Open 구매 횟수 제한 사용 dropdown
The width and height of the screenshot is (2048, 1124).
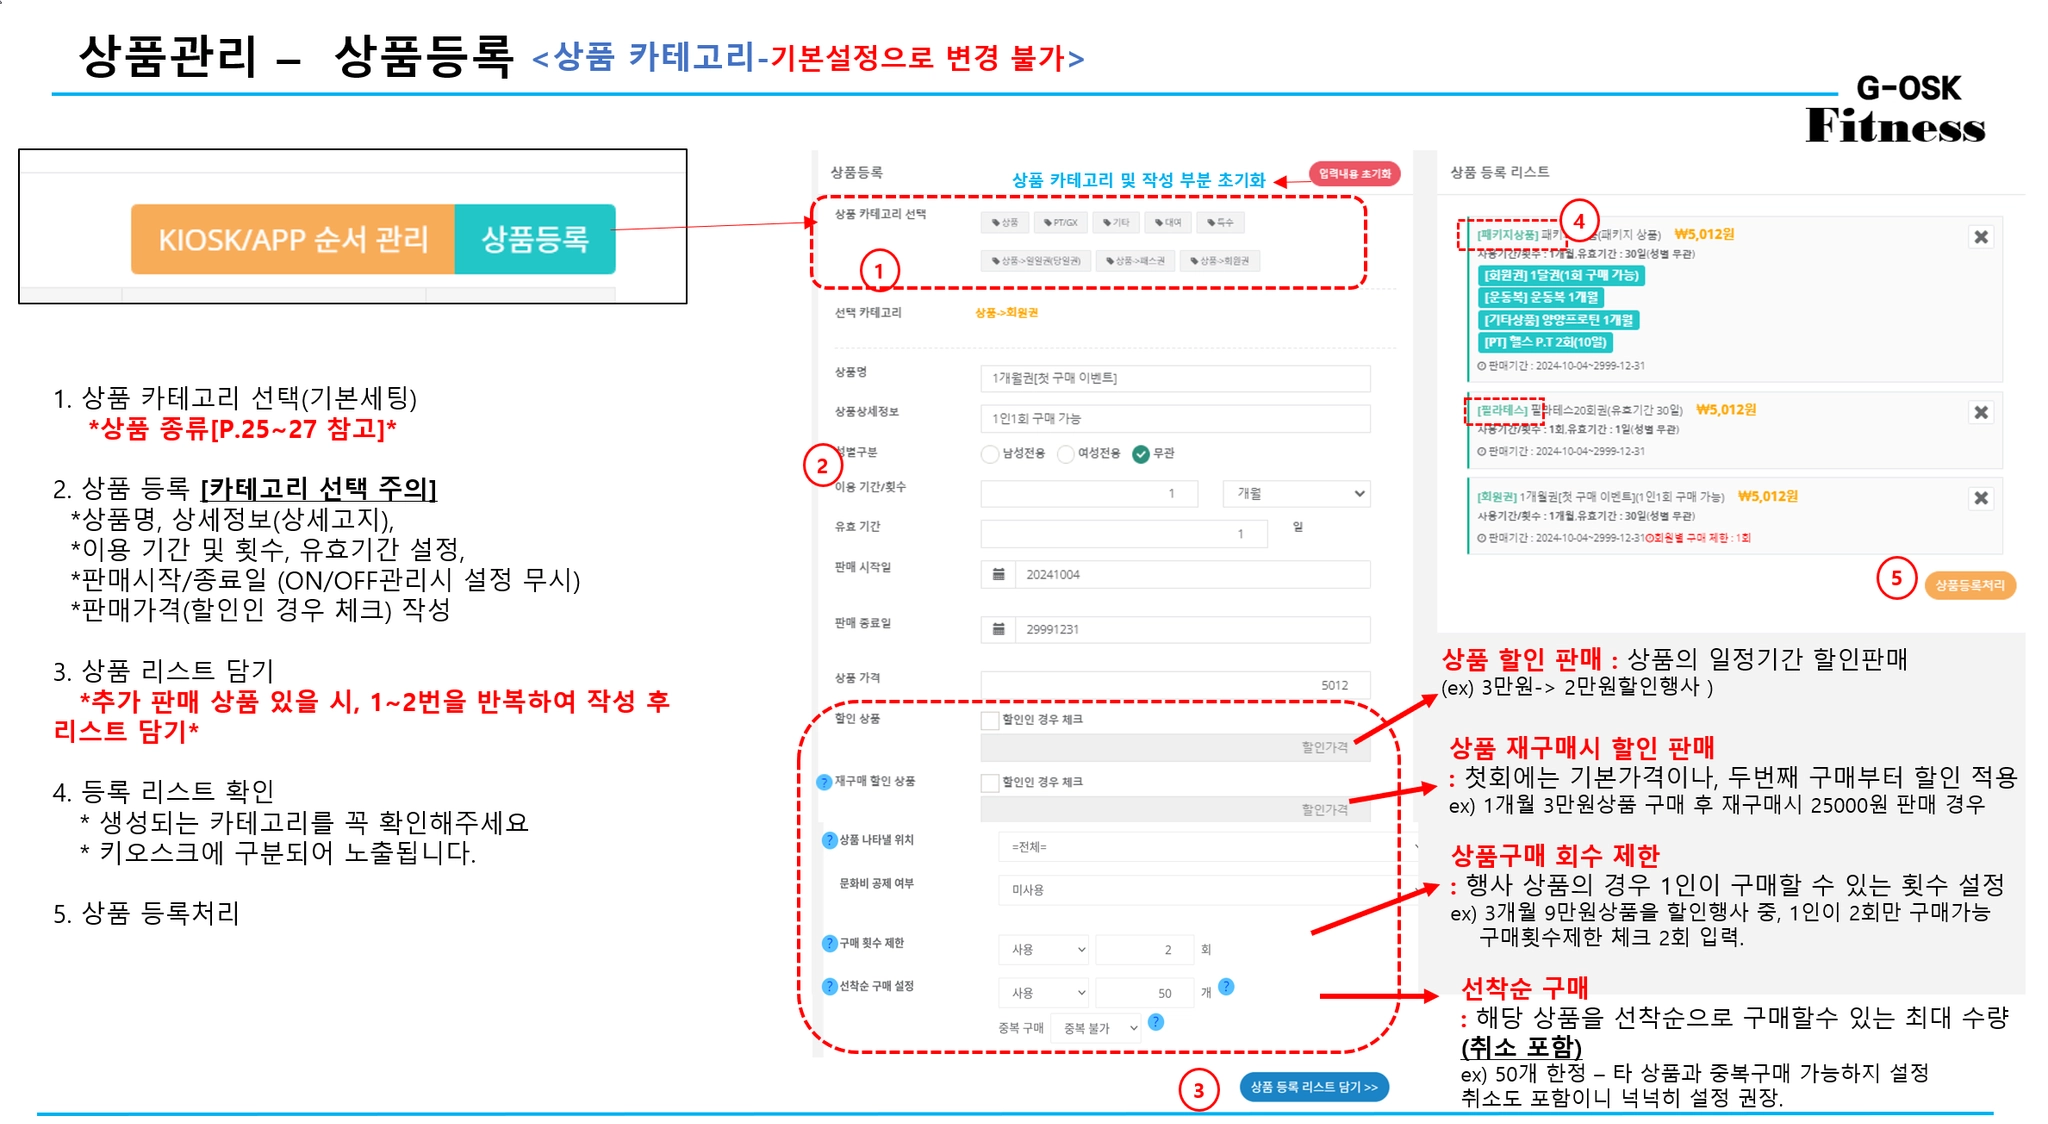click(x=1043, y=949)
